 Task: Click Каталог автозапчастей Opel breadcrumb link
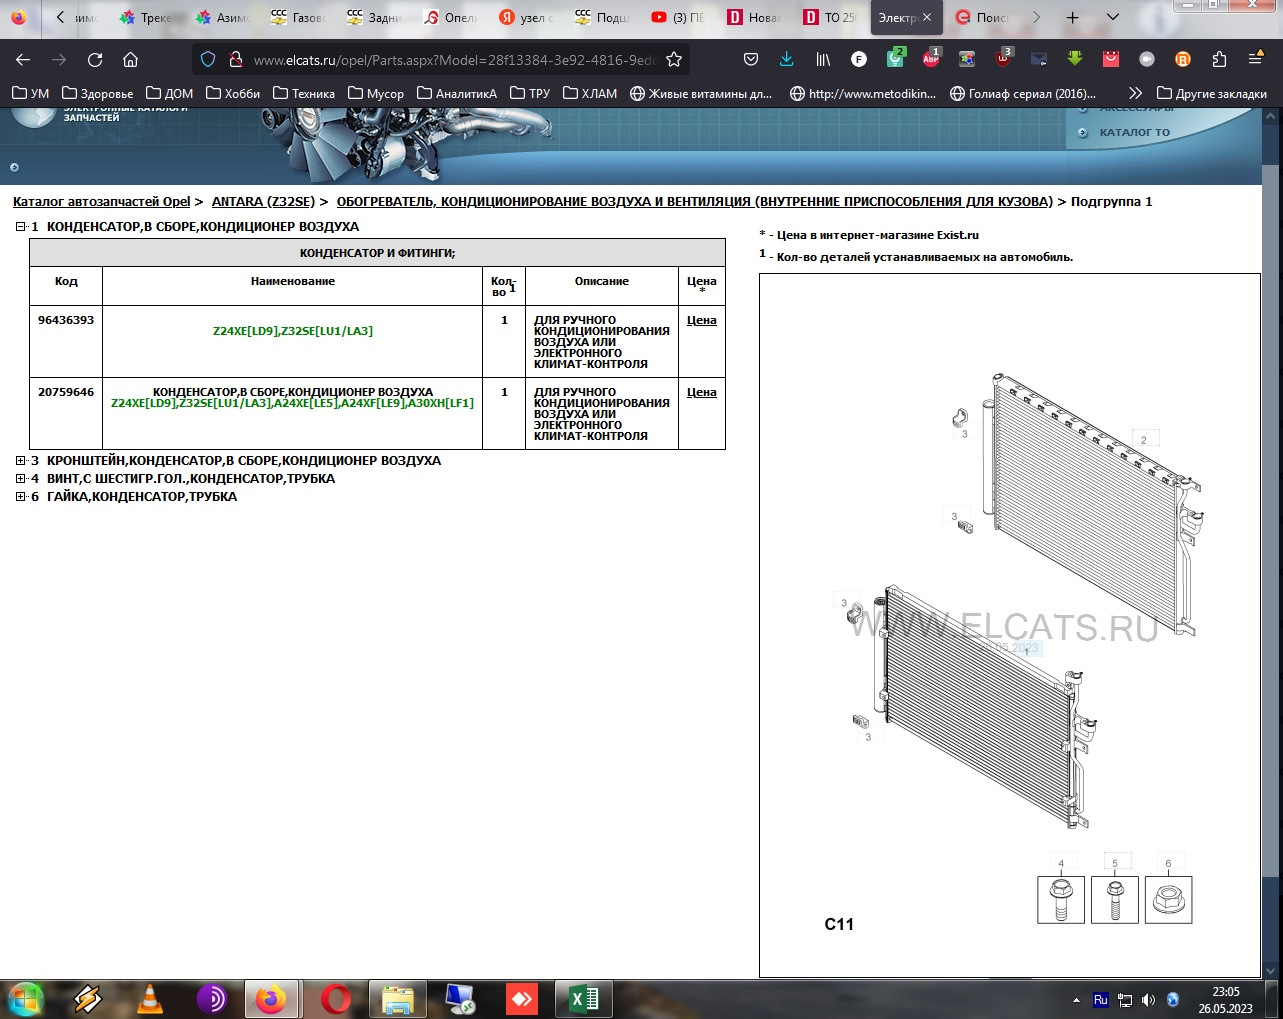101,202
